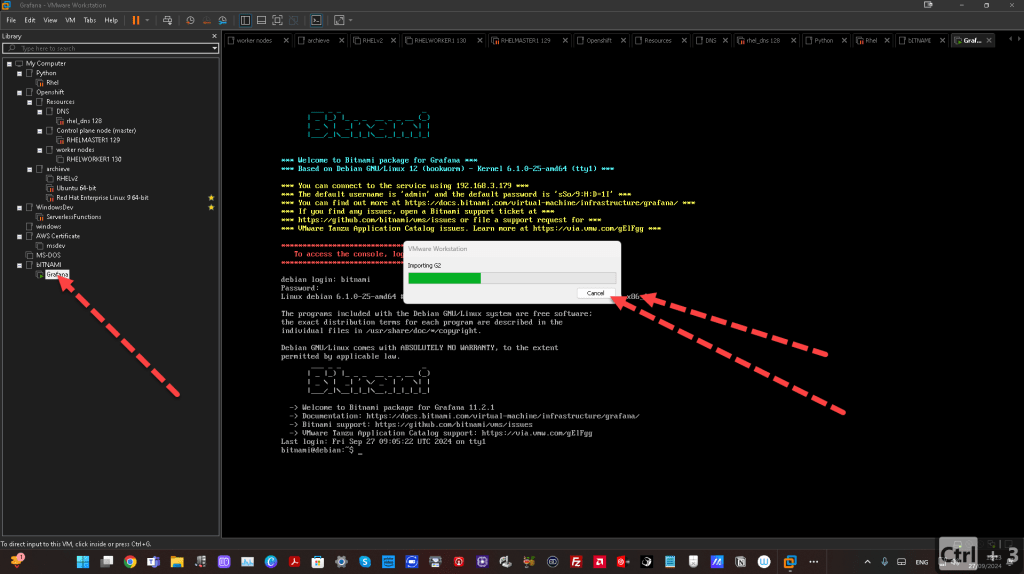This screenshot has width=1024, height=574.
Task: Open the Help menu
Action: [x=111, y=20]
